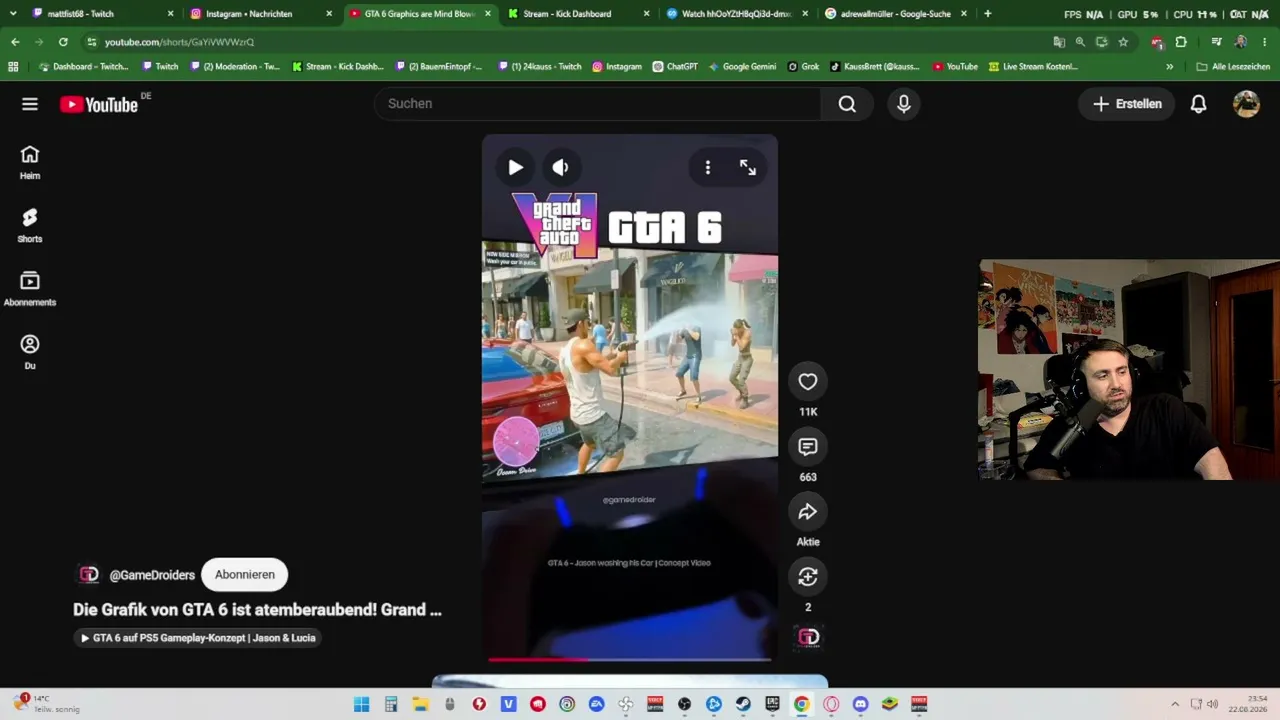Open the GameDroiders channel avatar

(x=89, y=574)
